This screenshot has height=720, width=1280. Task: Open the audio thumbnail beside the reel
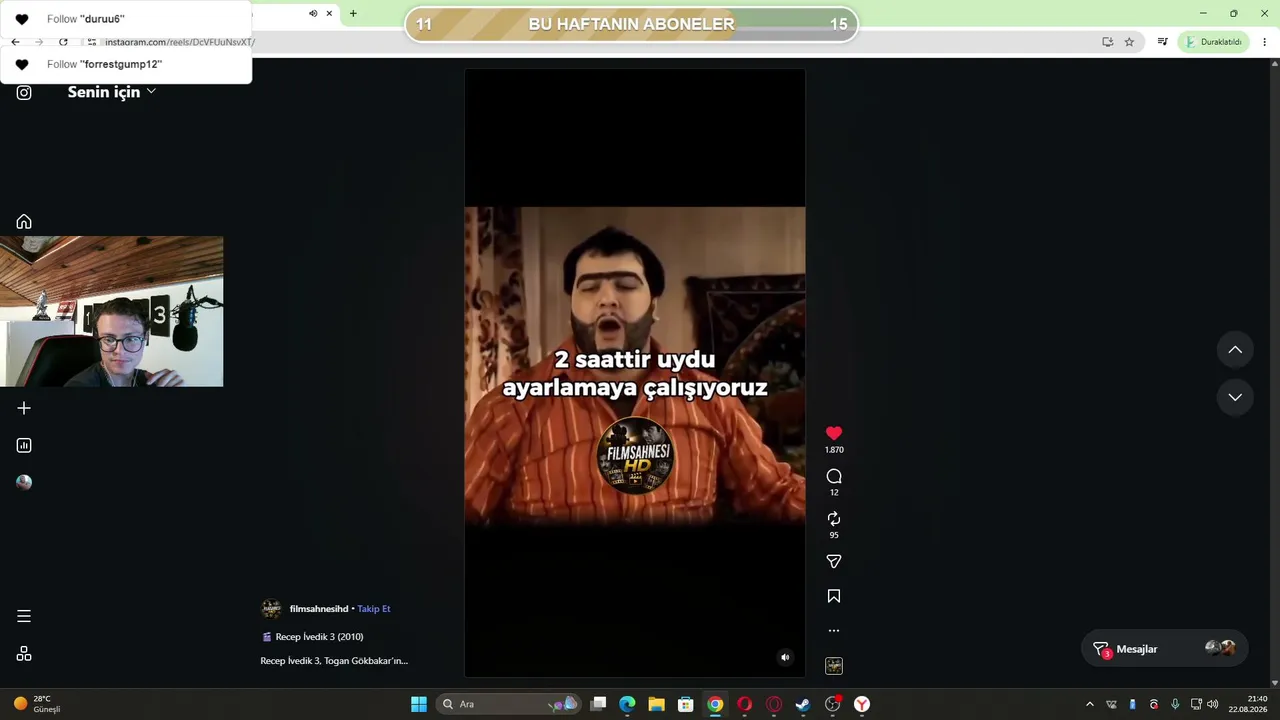click(834, 666)
